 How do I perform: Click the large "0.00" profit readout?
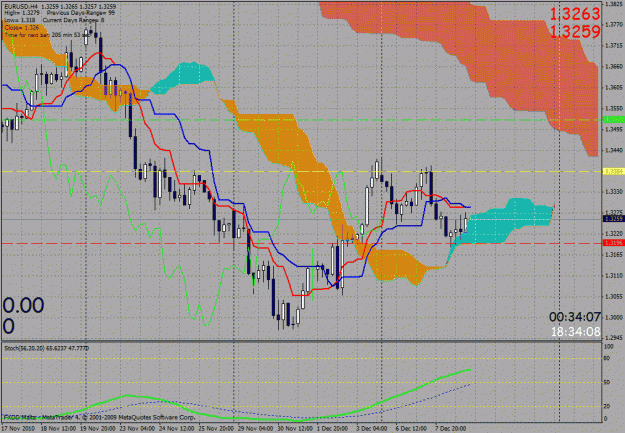pos(23,305)
